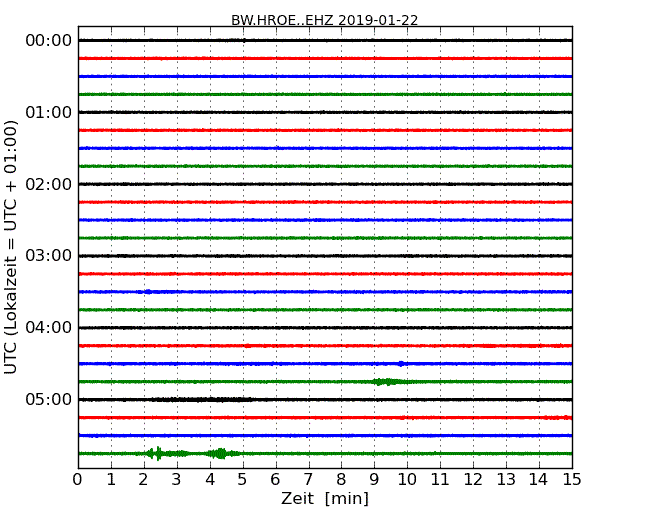Click x-axis tick label 15

pos(572,480)
